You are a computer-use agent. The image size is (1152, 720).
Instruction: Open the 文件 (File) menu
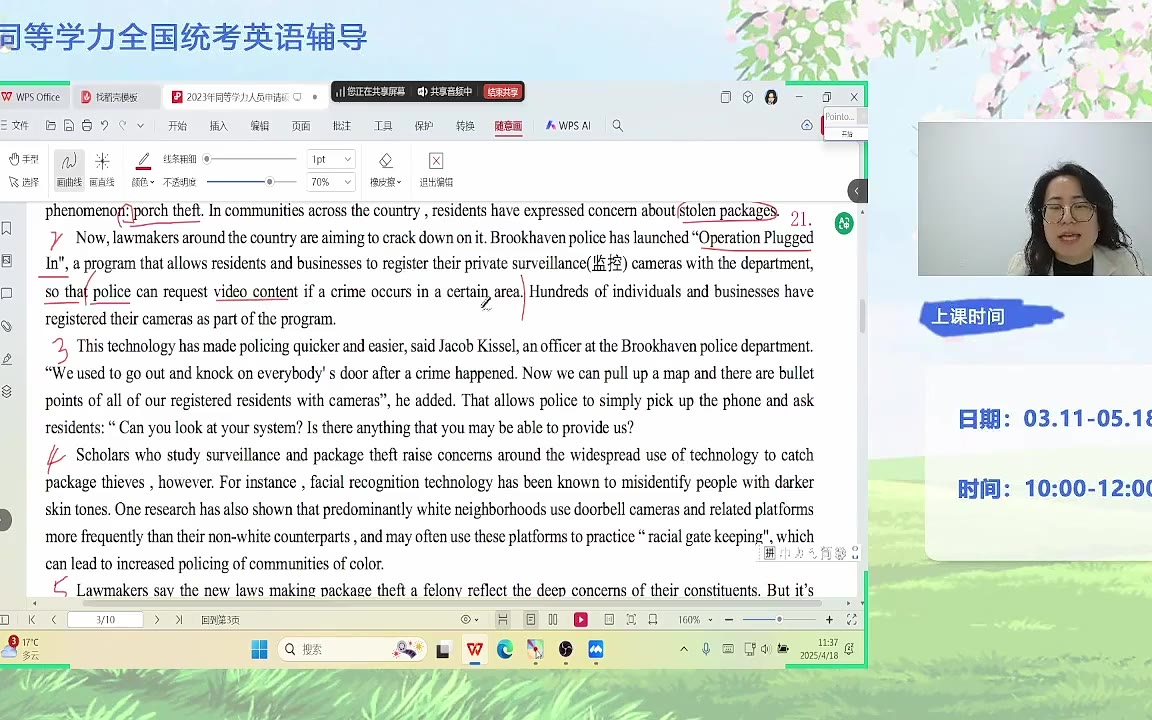click(15, 126)
